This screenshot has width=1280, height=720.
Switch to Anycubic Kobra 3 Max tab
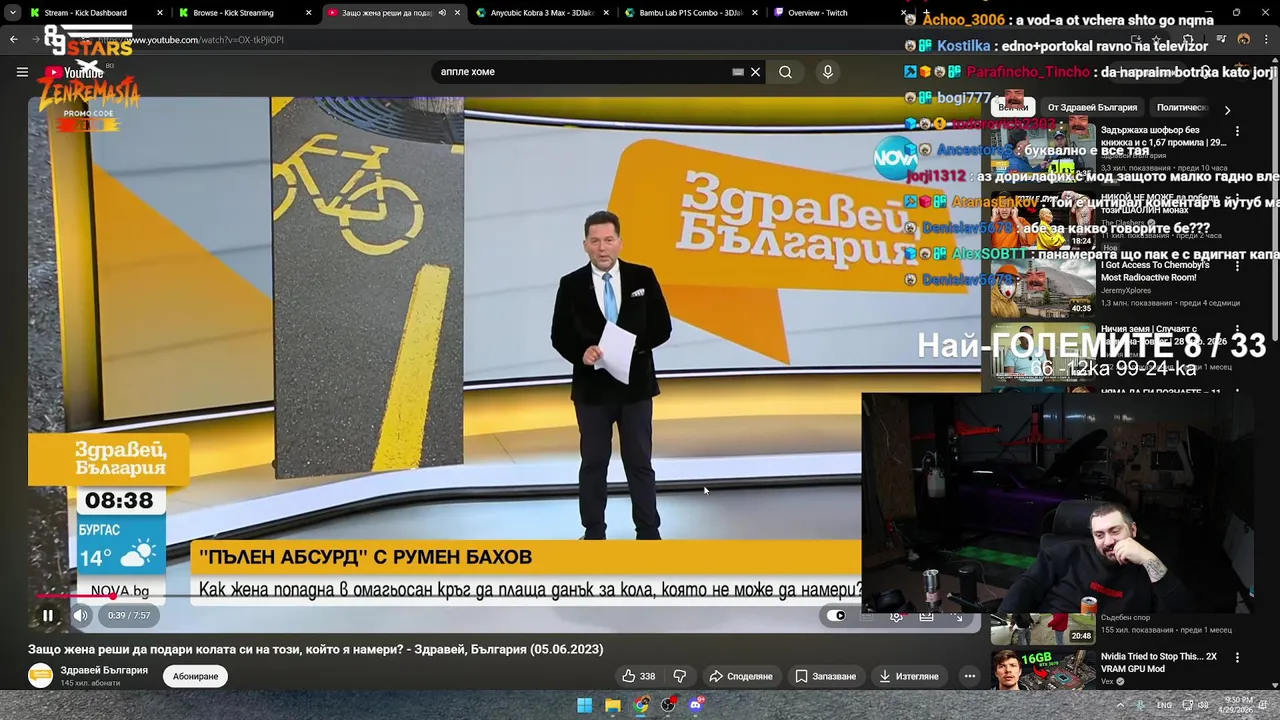[x=542, y=13]
